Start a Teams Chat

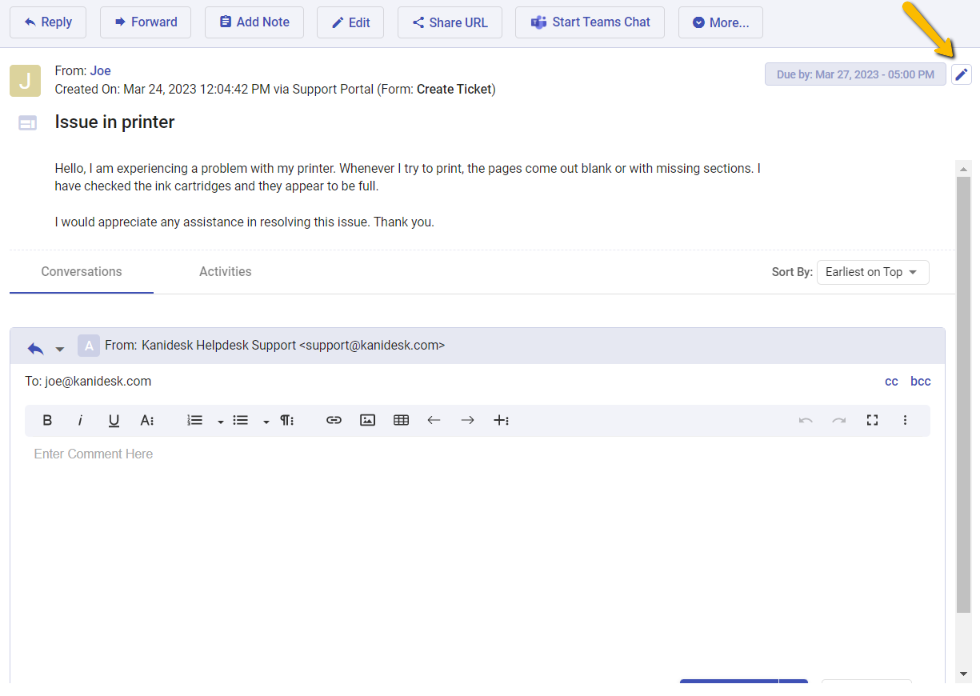pos(589,22)
